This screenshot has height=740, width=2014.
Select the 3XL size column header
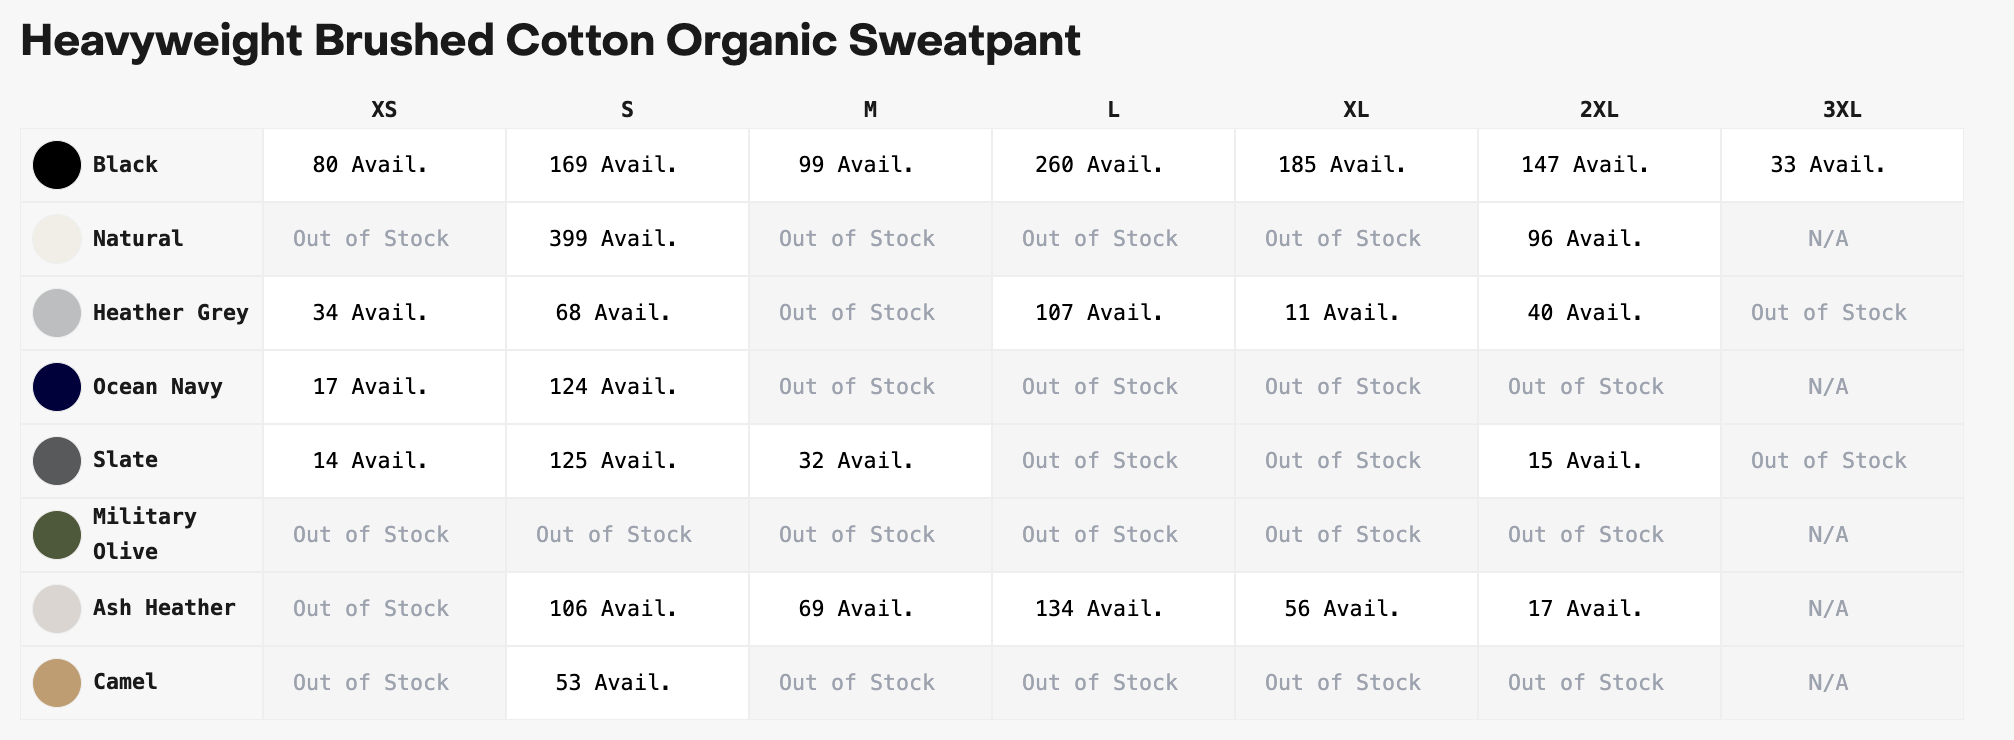point(1842,110)
